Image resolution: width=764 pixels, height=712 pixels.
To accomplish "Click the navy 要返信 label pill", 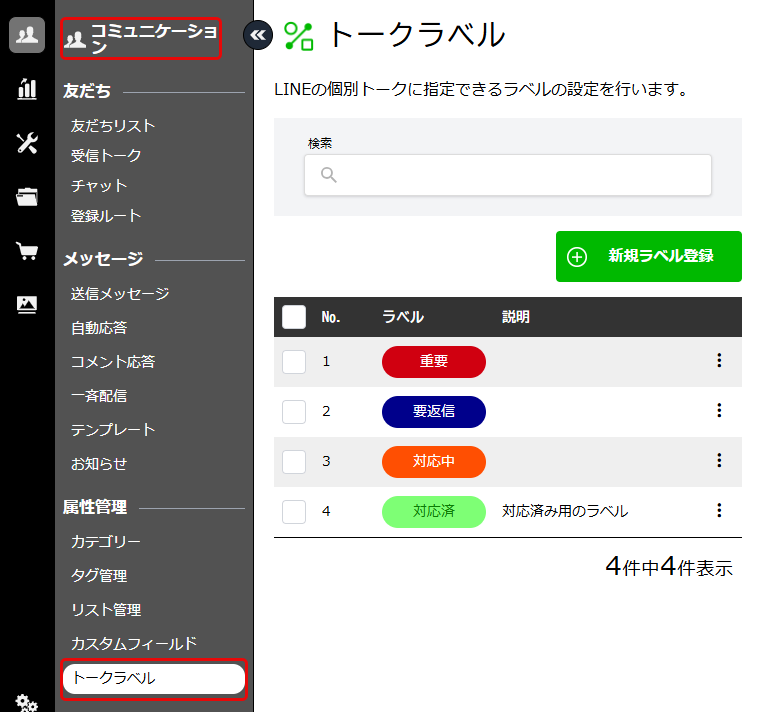I will click(434, 412).
